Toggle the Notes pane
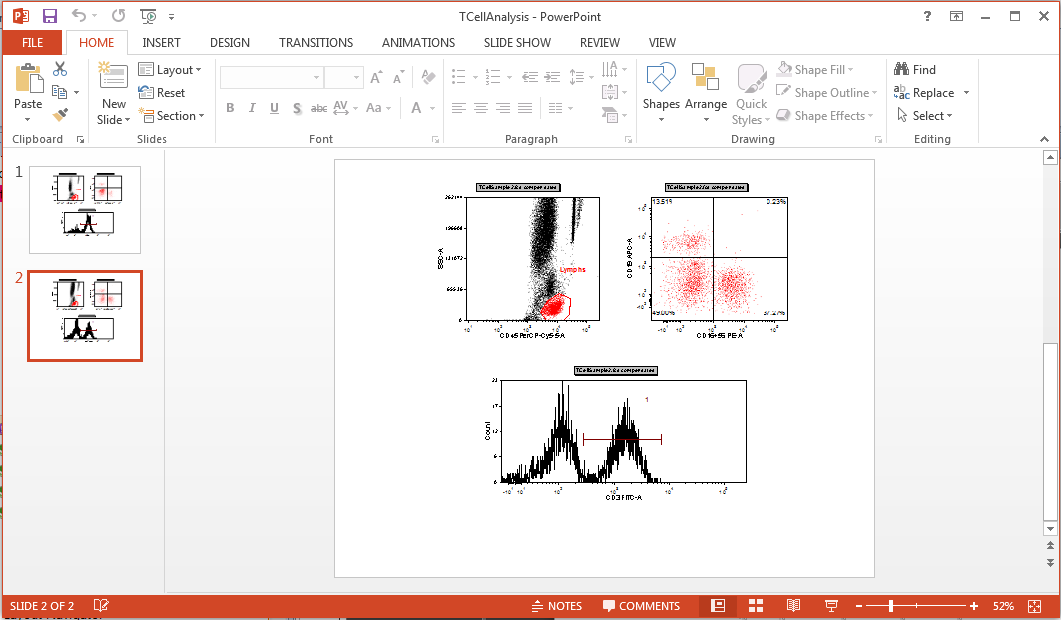1061x620 pixels. pos(556,606)
